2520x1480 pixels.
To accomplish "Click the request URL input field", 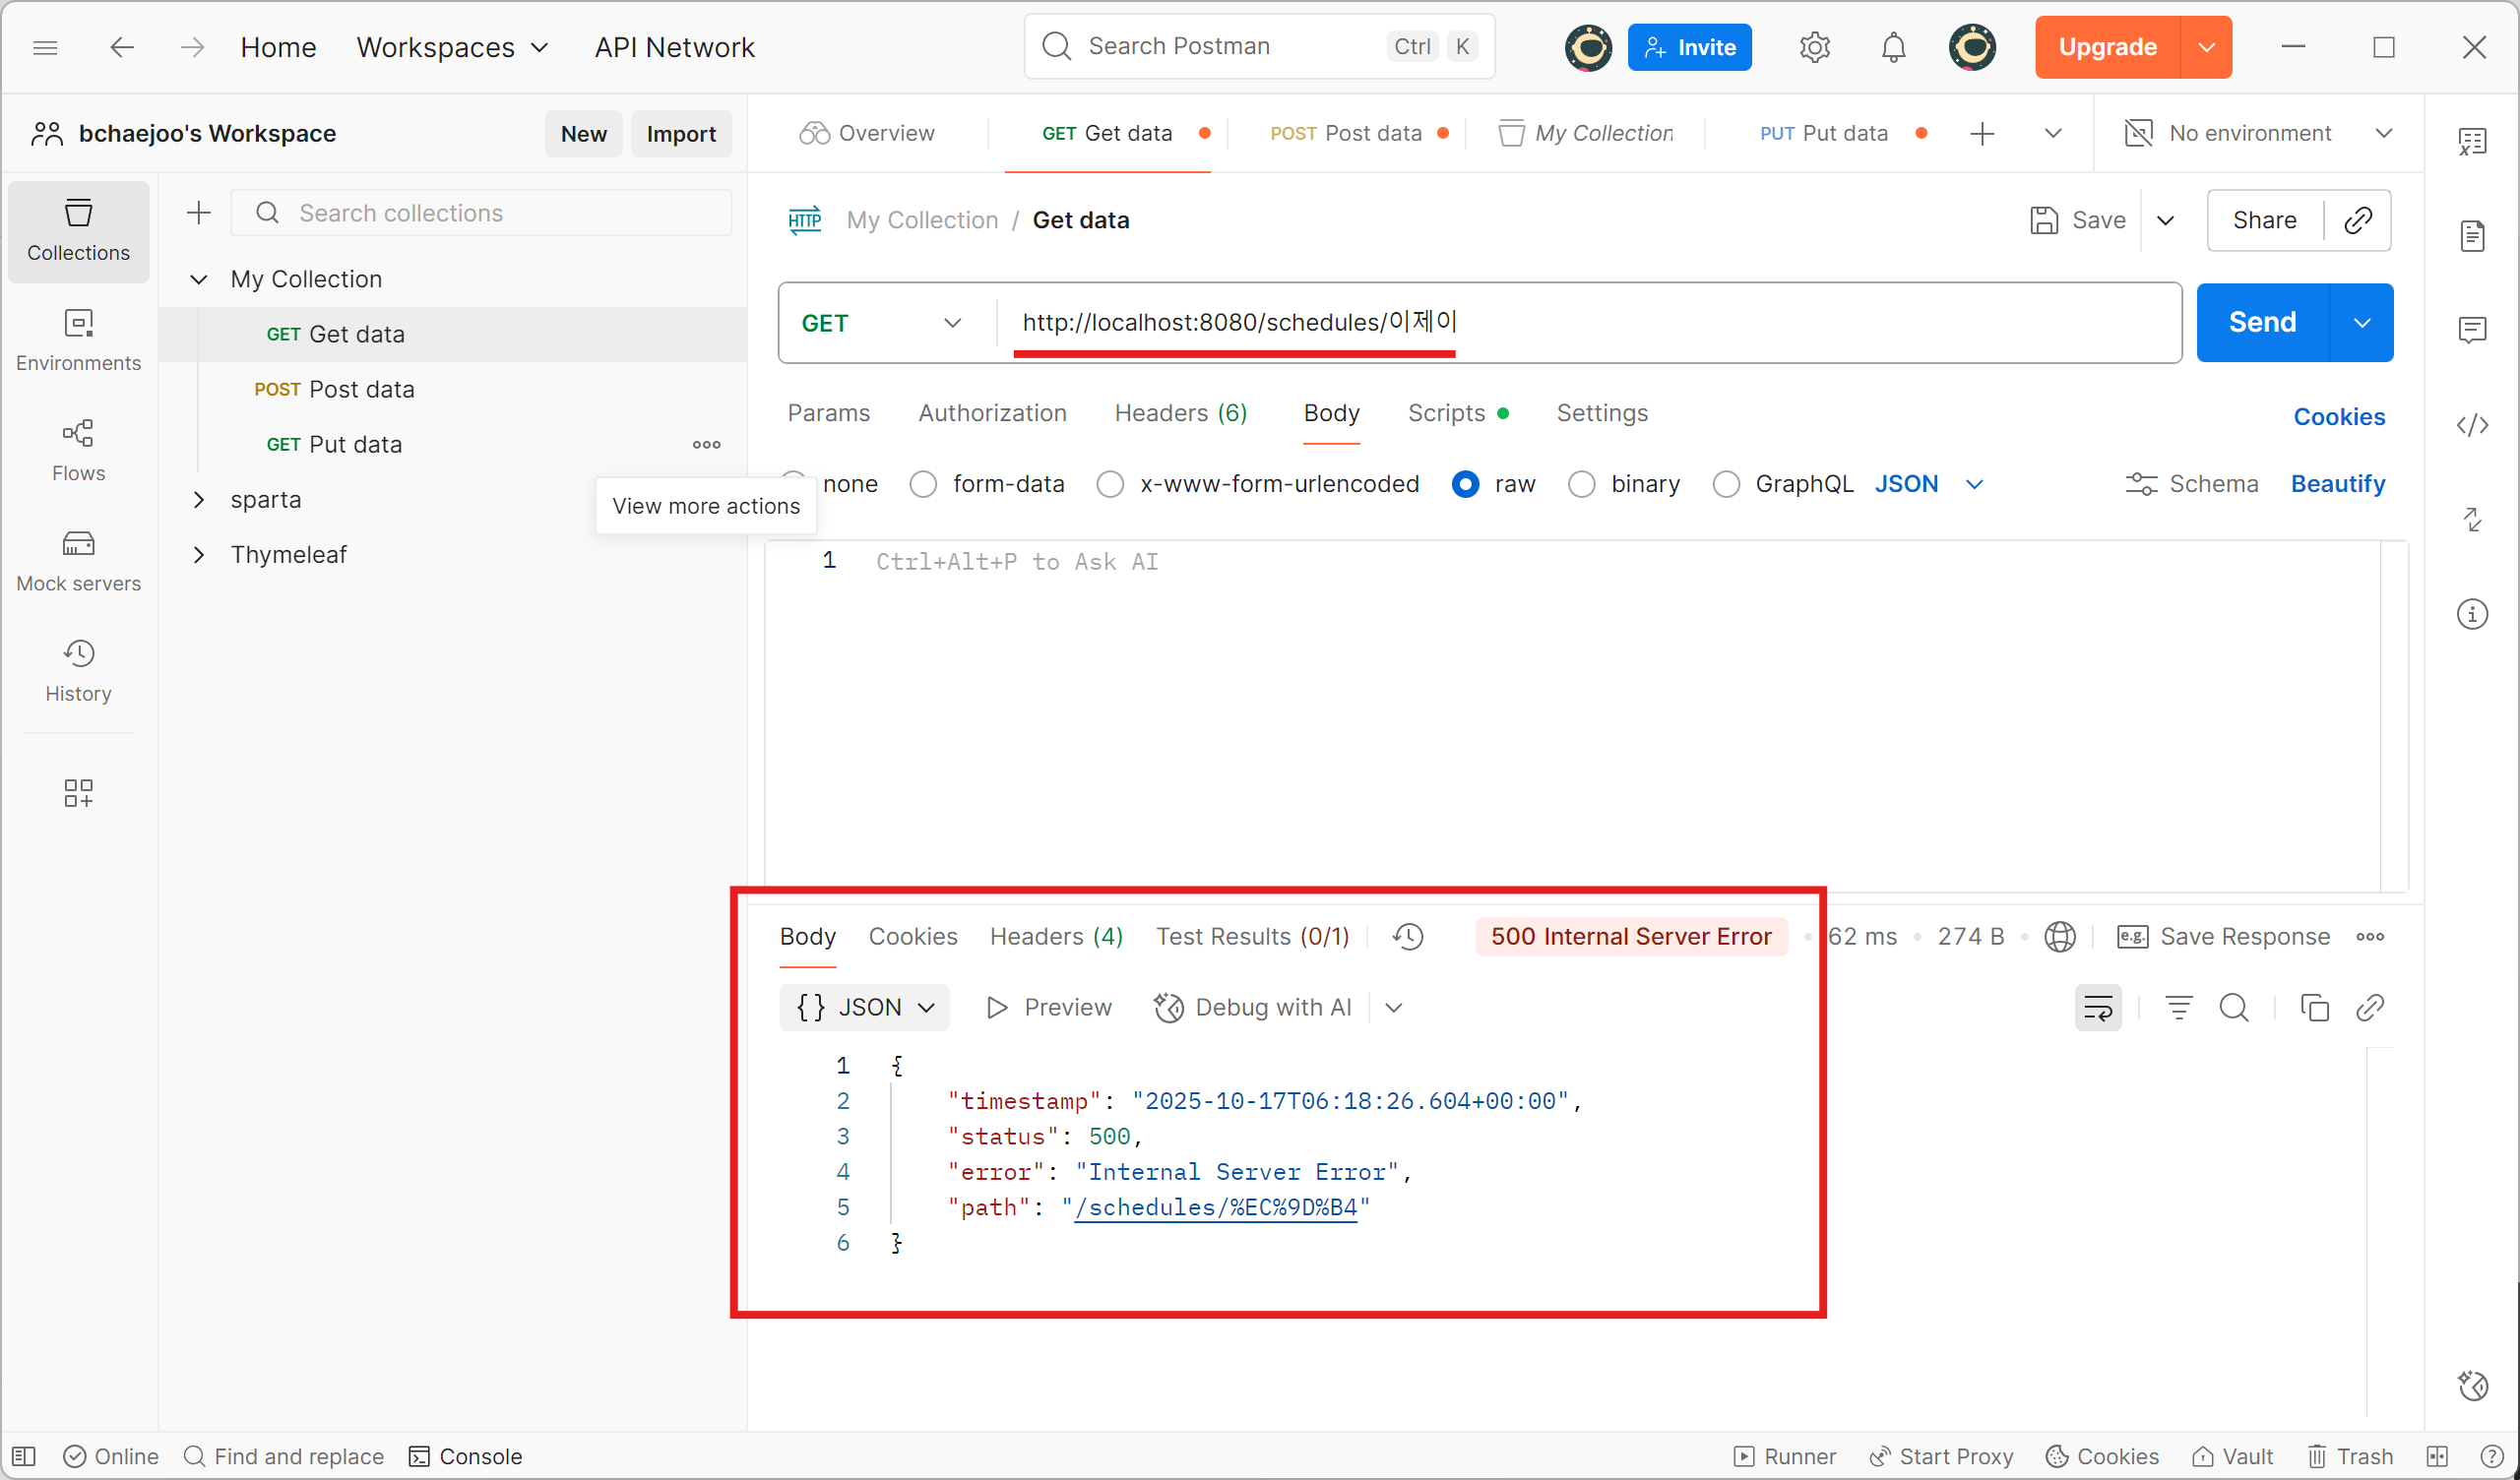I will pyautogui.click(x=1700, y=323).
